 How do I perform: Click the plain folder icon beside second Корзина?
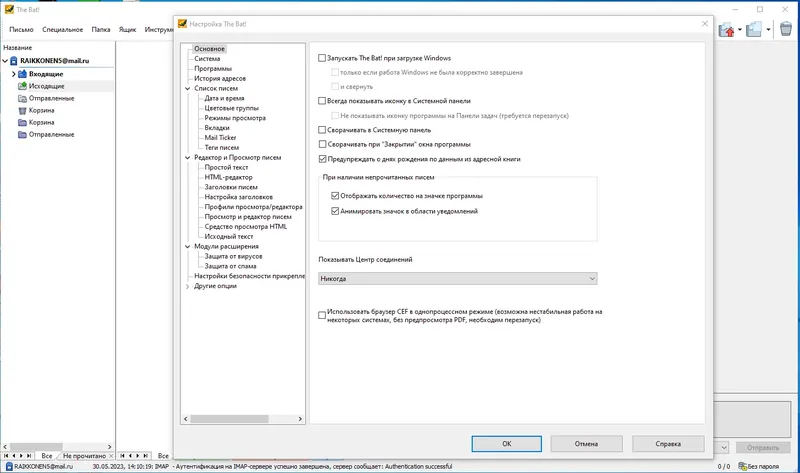[x=22, y=122]
